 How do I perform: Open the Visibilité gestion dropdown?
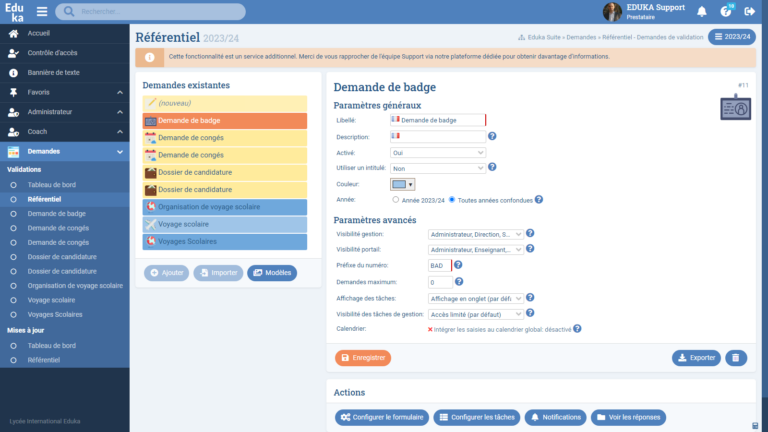(x=476, y=235)
